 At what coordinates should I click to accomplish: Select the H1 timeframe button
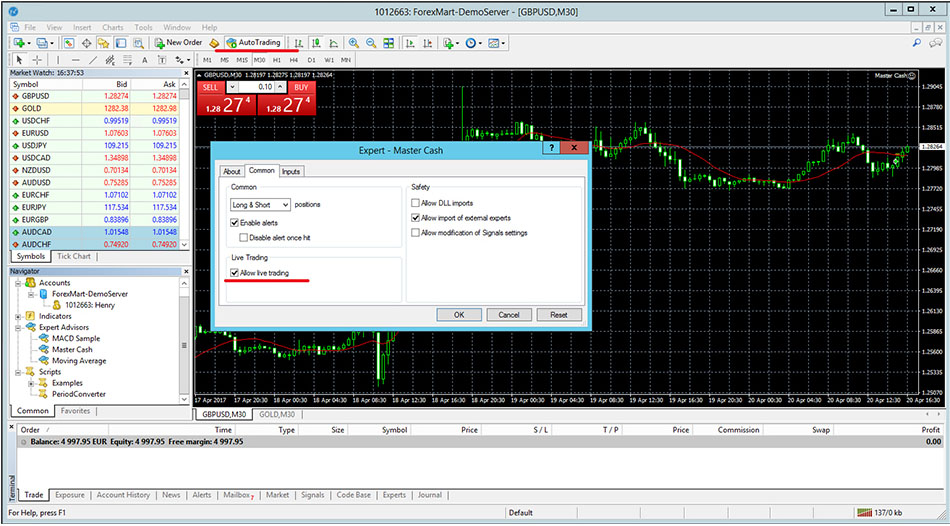click(277, 60)
